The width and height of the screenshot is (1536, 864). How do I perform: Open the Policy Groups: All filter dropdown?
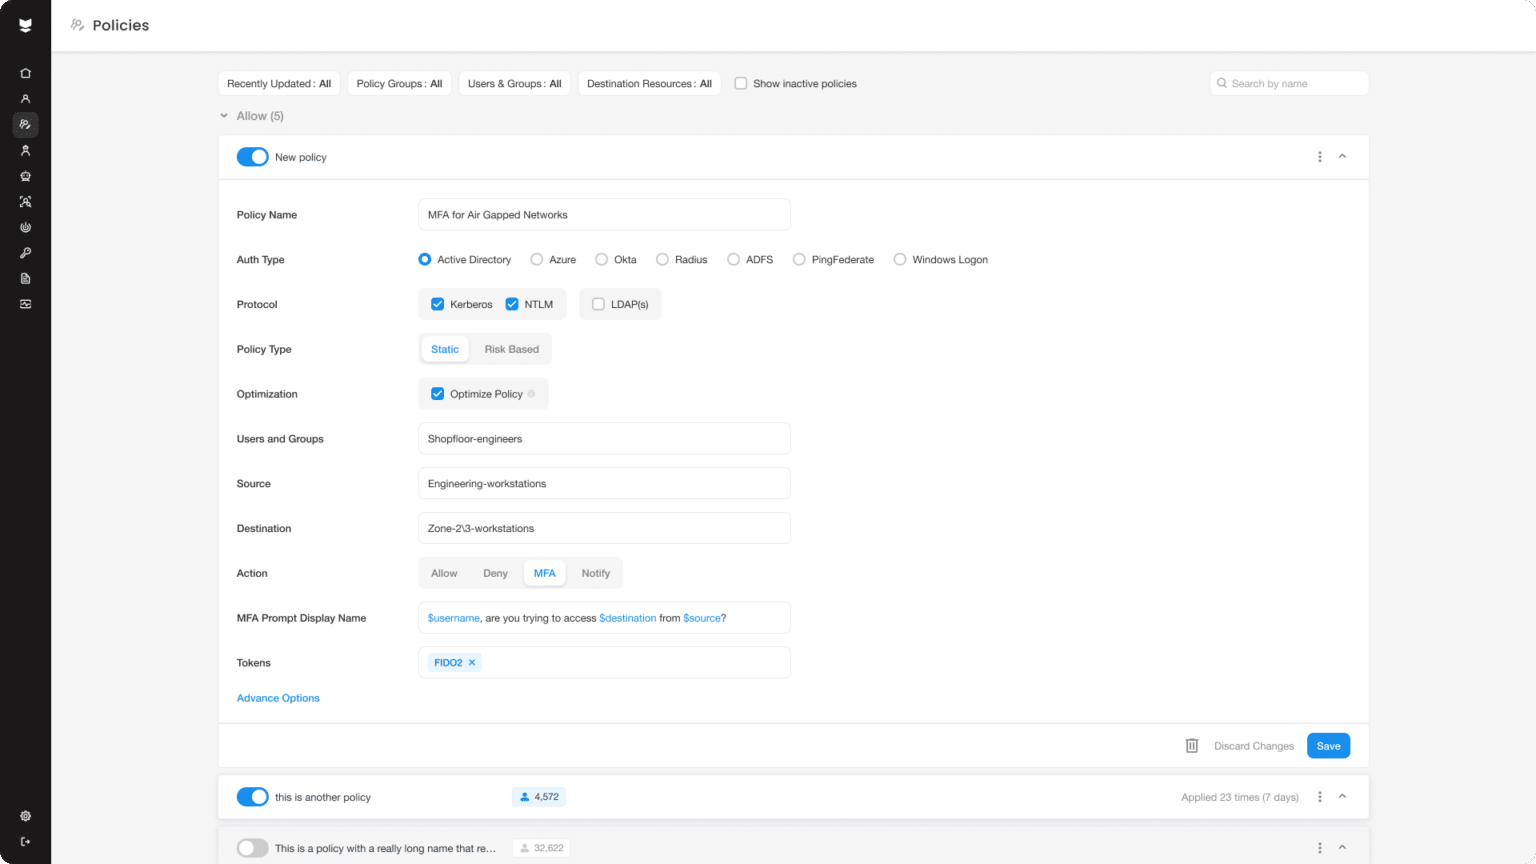tap(399, 83)
